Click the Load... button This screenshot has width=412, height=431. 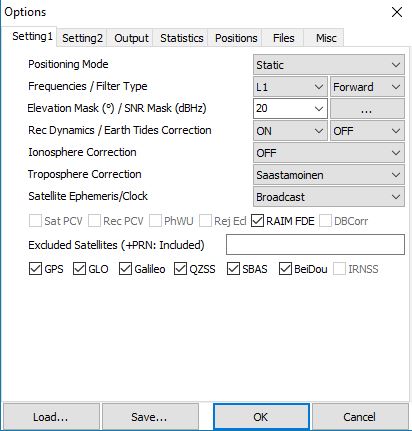click(51, 417)
